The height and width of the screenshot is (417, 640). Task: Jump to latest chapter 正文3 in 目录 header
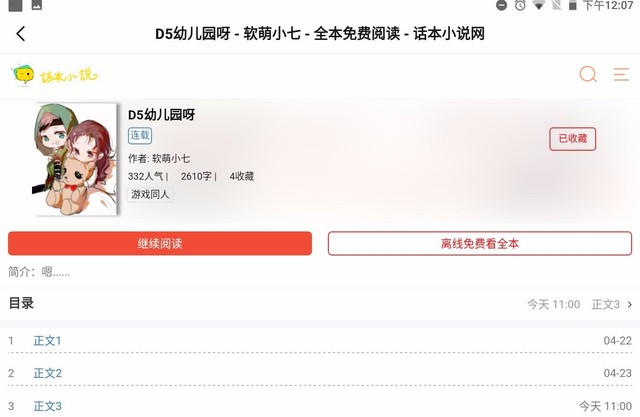606,304
